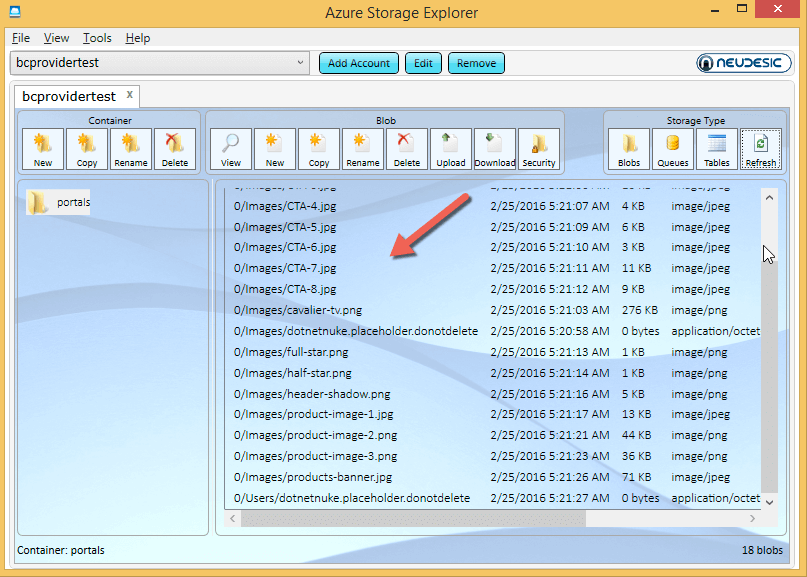Click timestamp 2/25/2016 5:21:26 AM
Viewport: 807px width, 577px height.
tap(550, 477)
